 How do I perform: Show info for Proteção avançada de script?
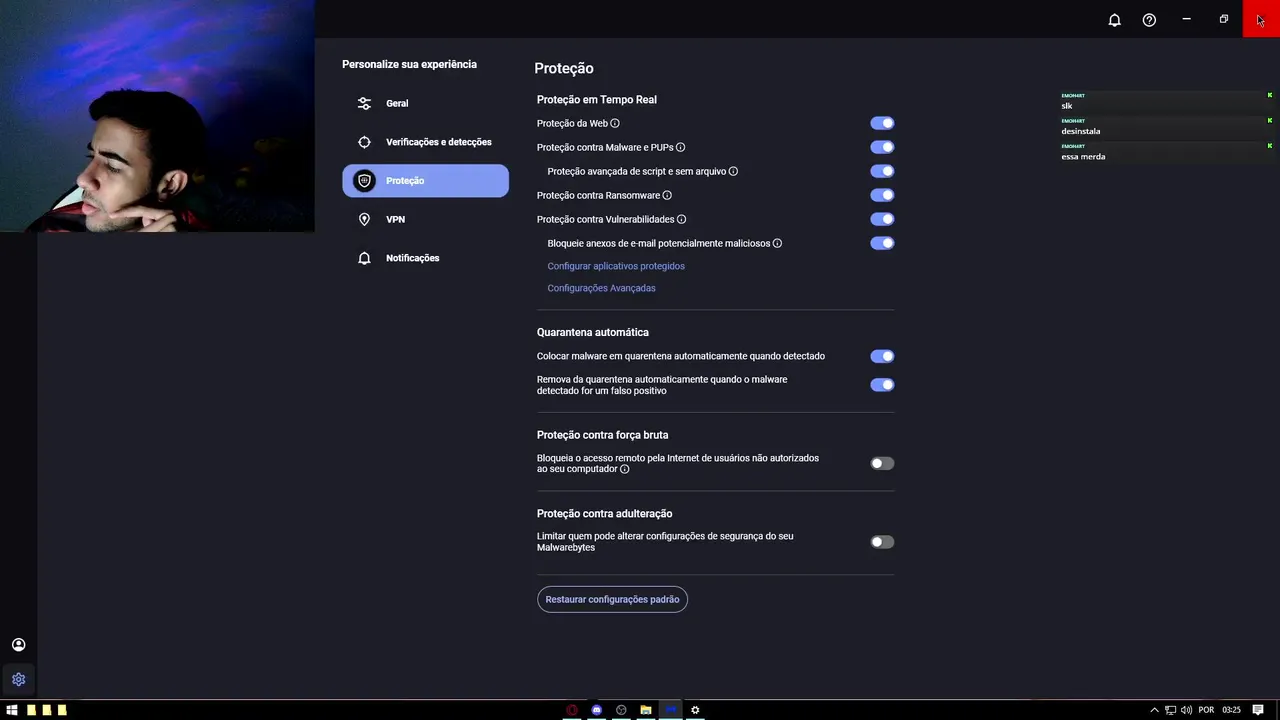[733, 172]
